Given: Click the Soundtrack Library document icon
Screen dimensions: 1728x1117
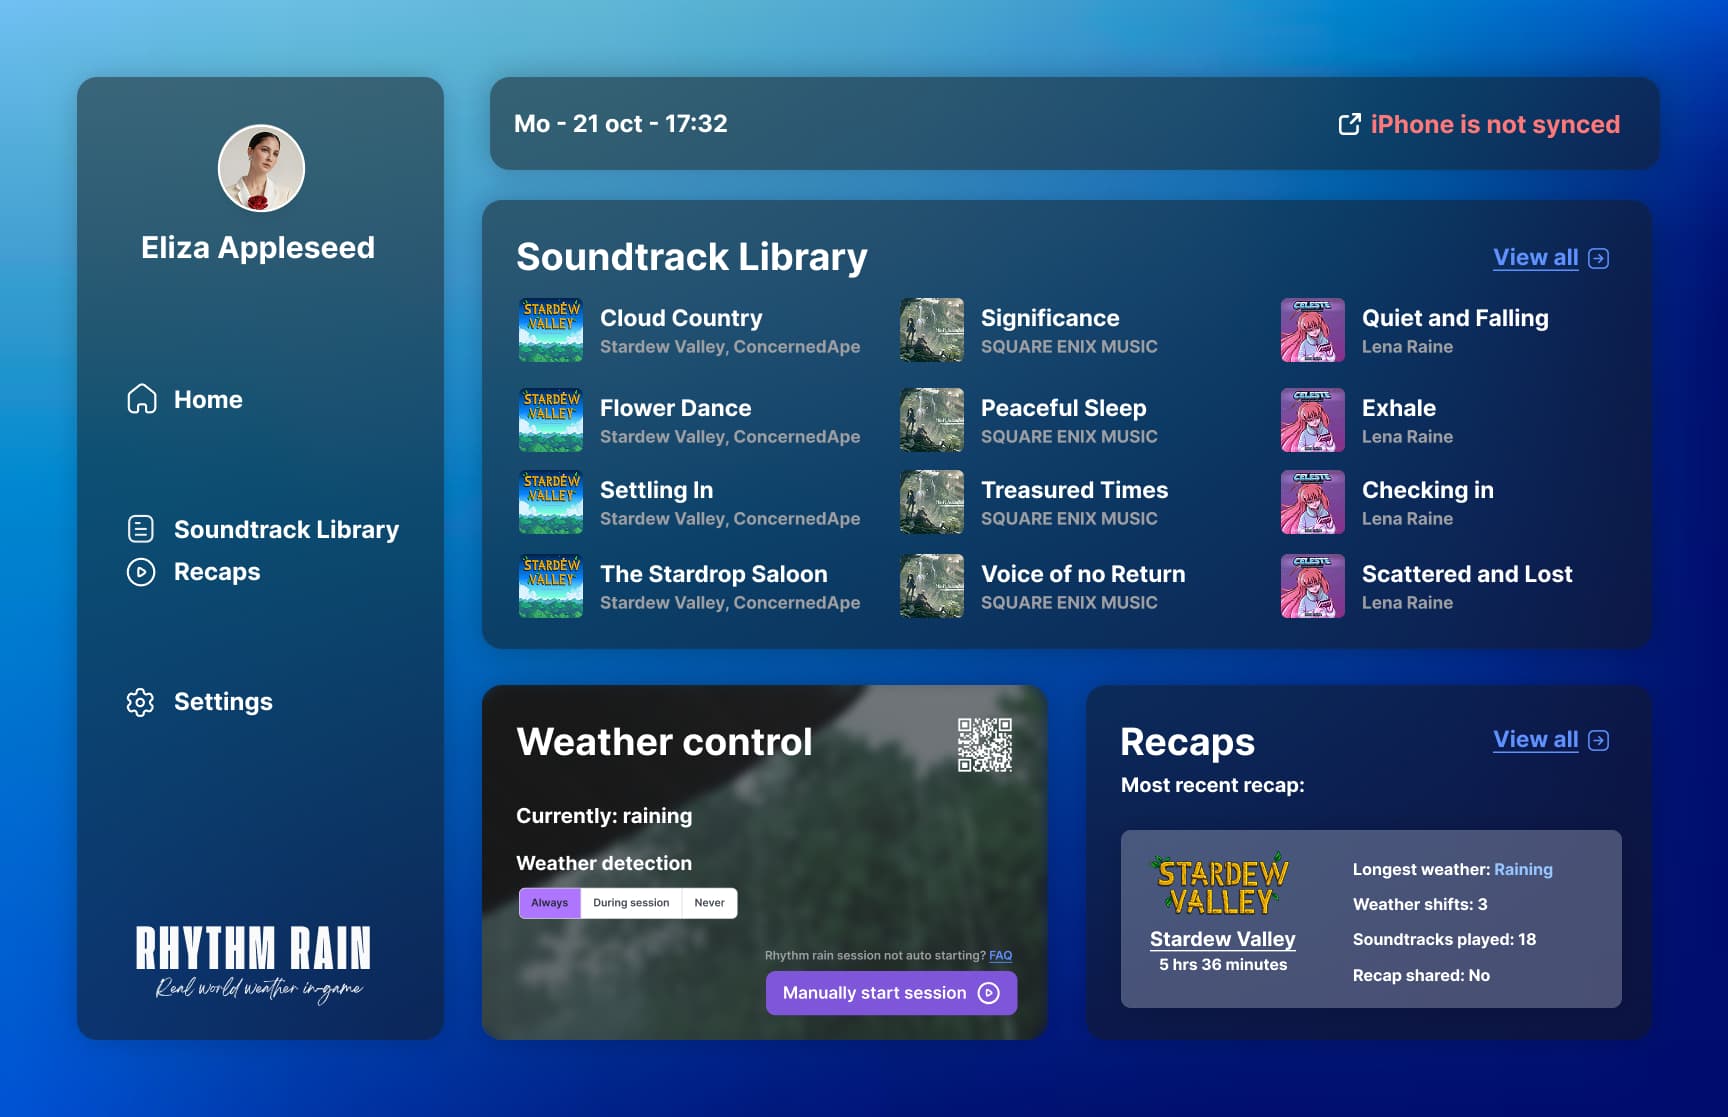Looking at the screenshot, I should pyautogui.click(x=141, y=529).
